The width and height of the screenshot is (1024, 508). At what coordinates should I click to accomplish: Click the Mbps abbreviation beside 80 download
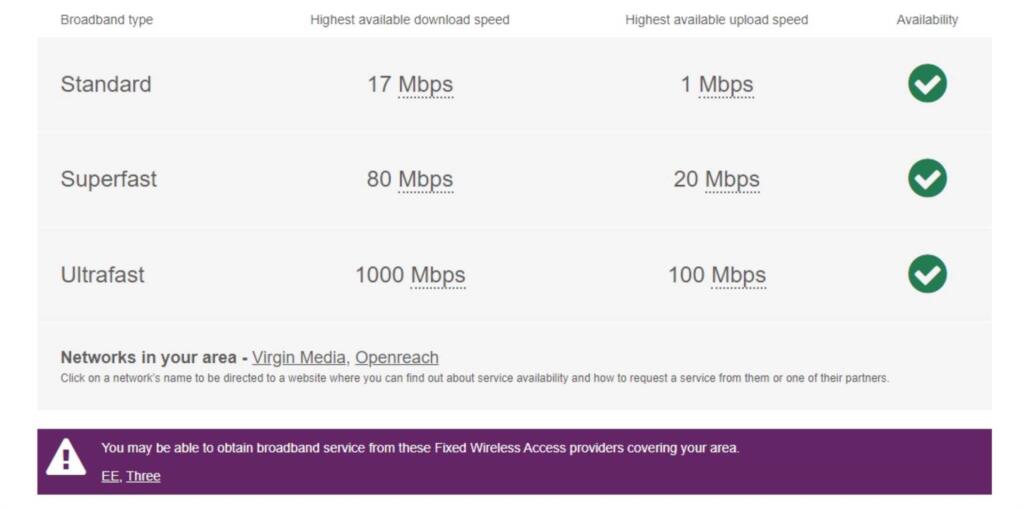pos(426,179)
